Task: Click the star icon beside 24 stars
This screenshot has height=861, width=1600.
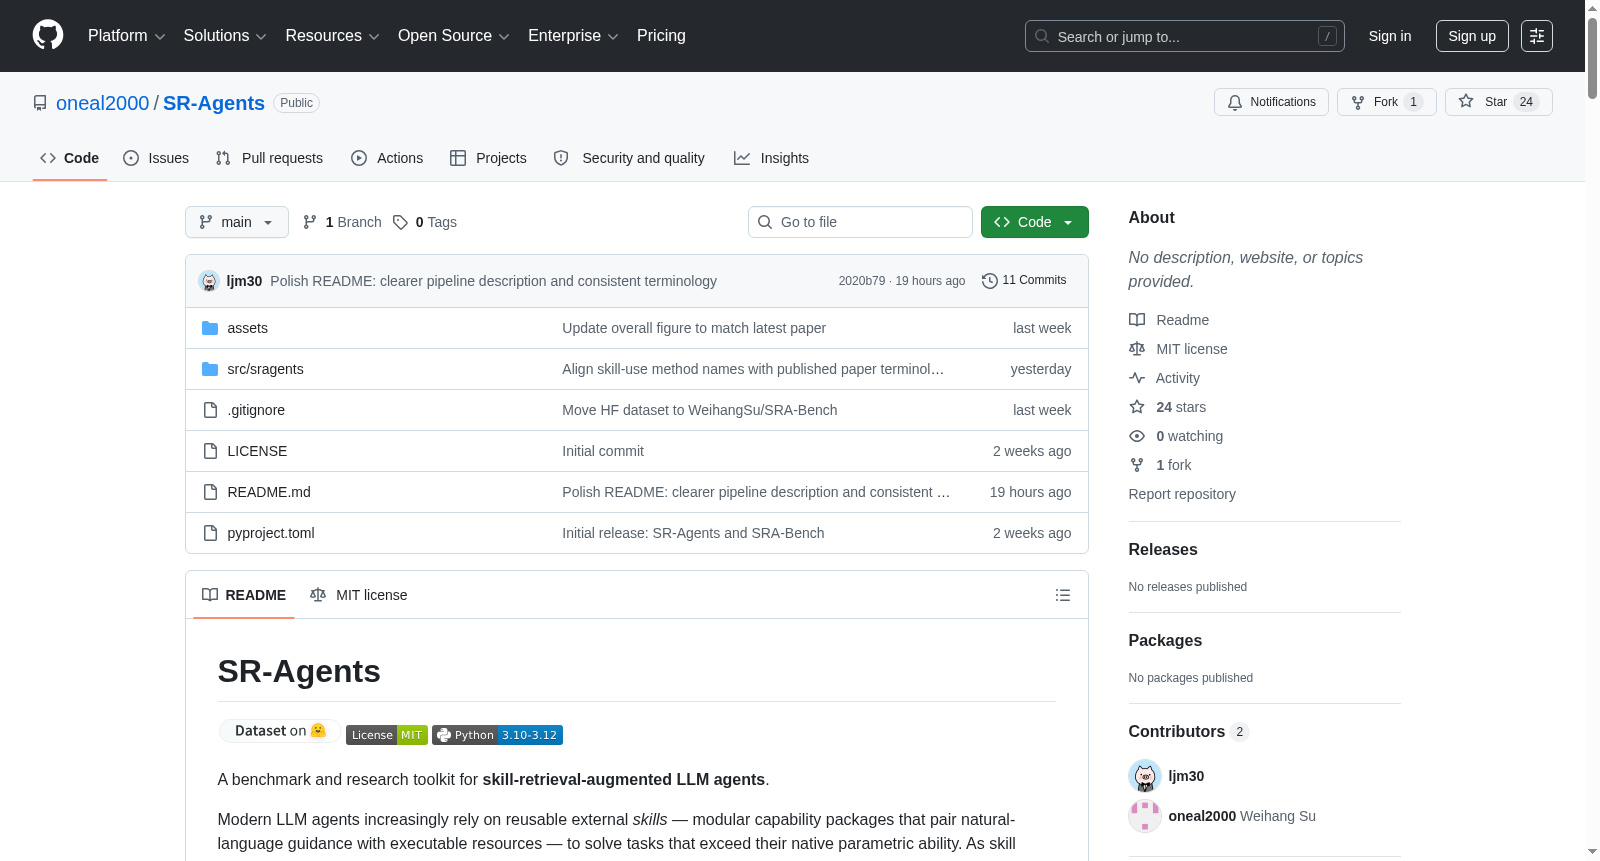Action: pyautogui.click(x=1137, y=407)
